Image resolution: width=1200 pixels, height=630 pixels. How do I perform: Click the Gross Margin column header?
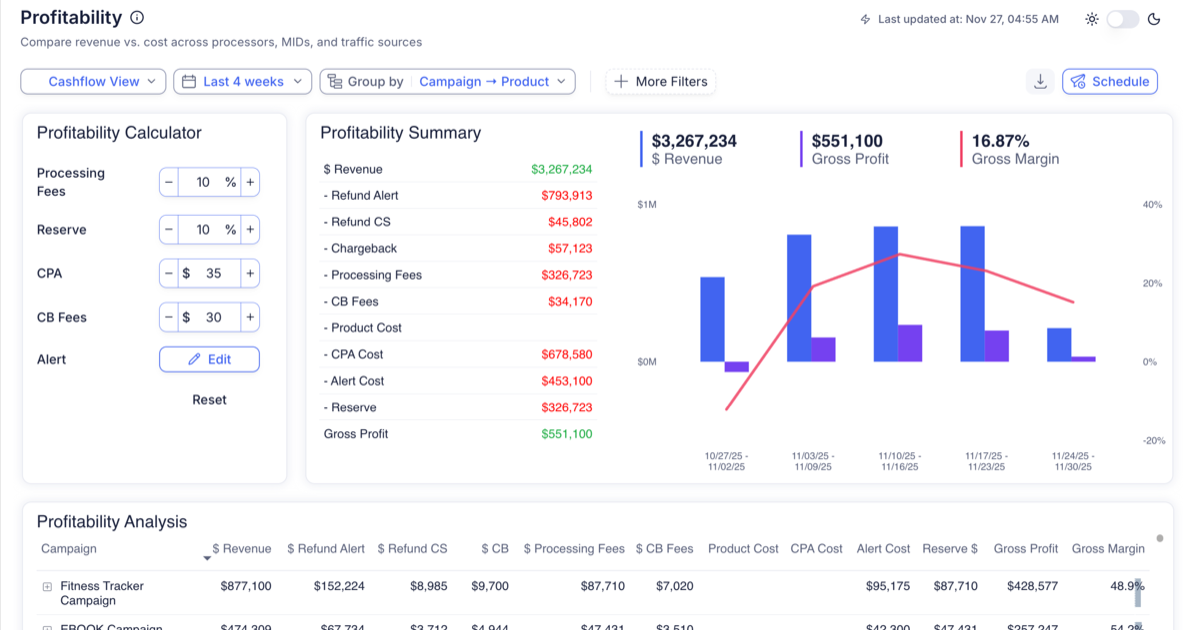1107,549
